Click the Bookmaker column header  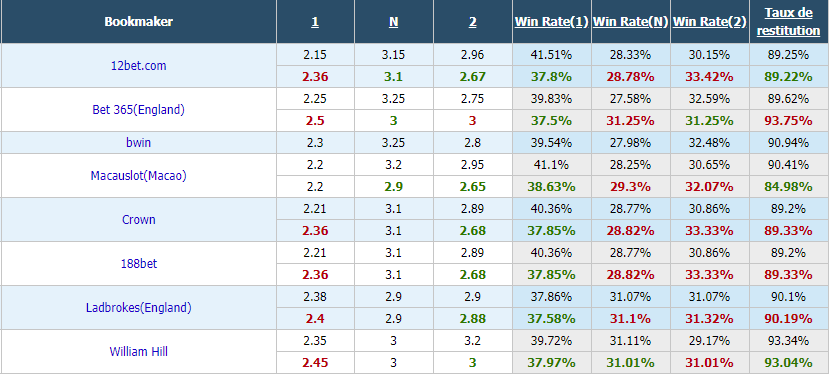pos(139,22)
